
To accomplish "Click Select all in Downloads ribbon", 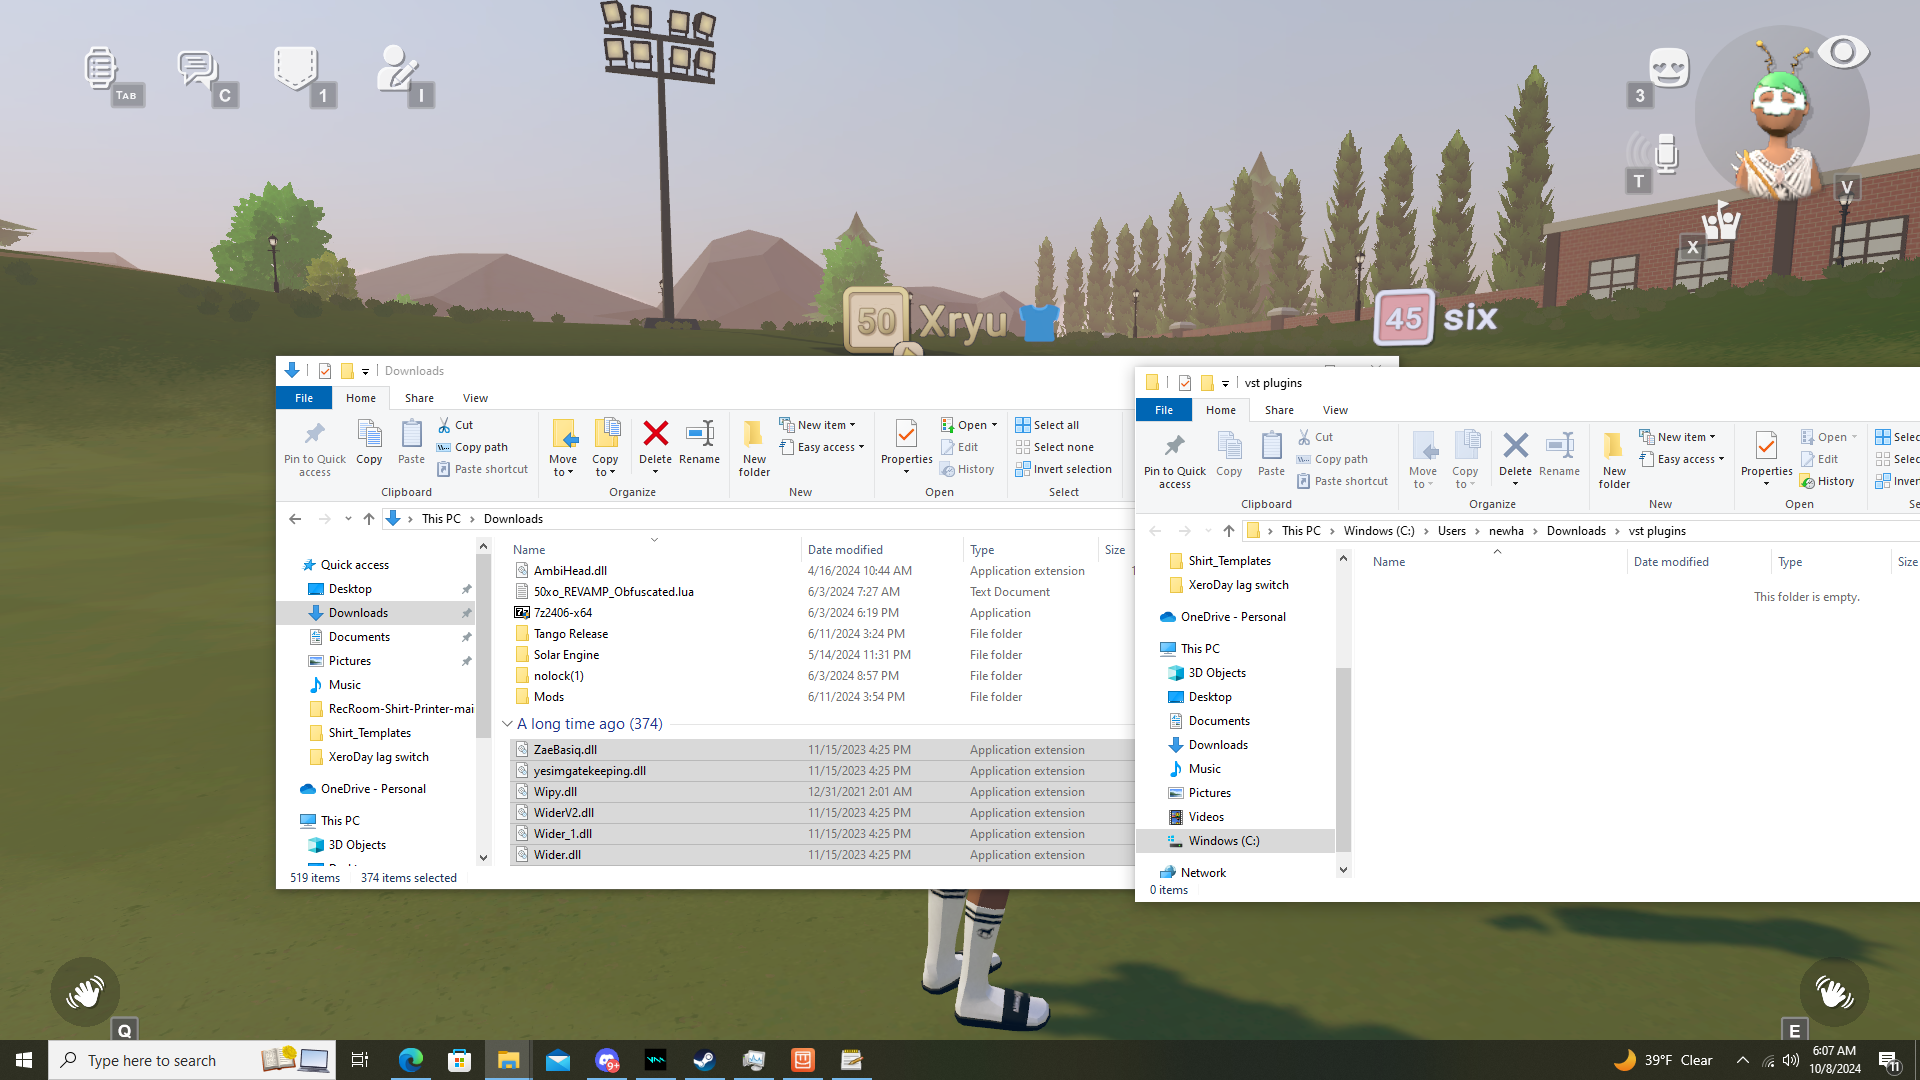I will tap(1055, 425).
